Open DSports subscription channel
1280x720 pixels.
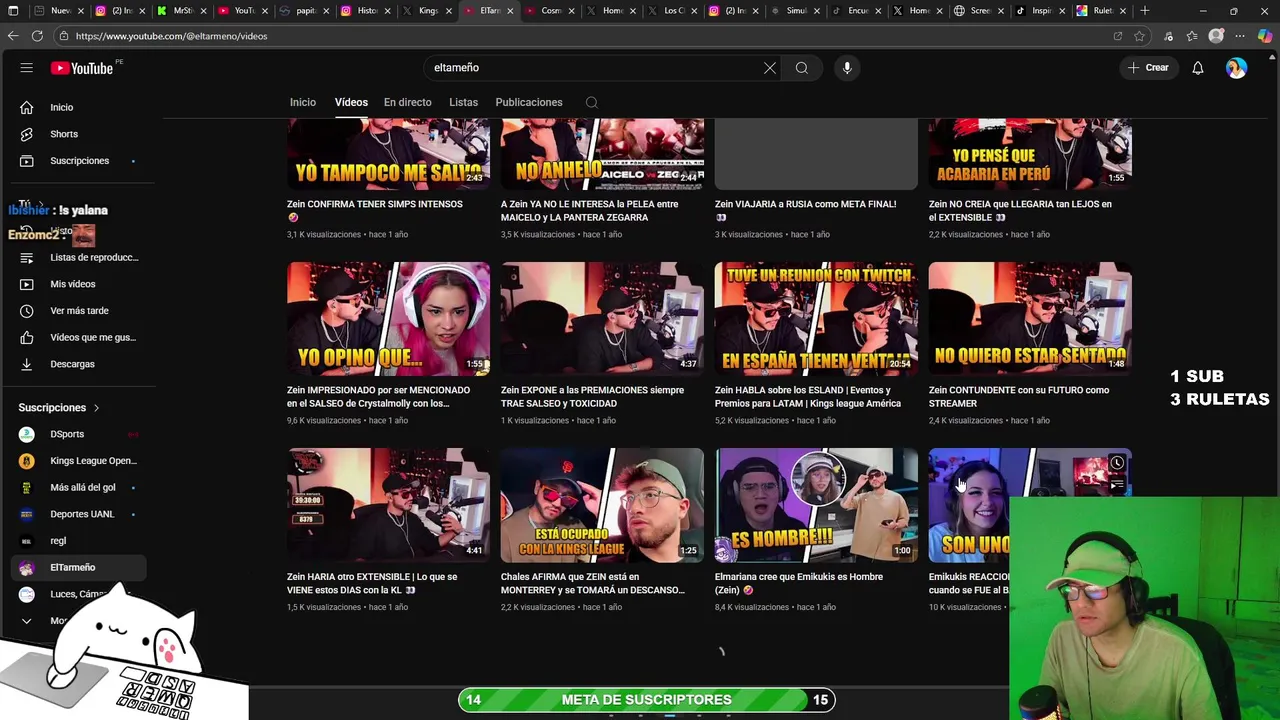(79, 434)
